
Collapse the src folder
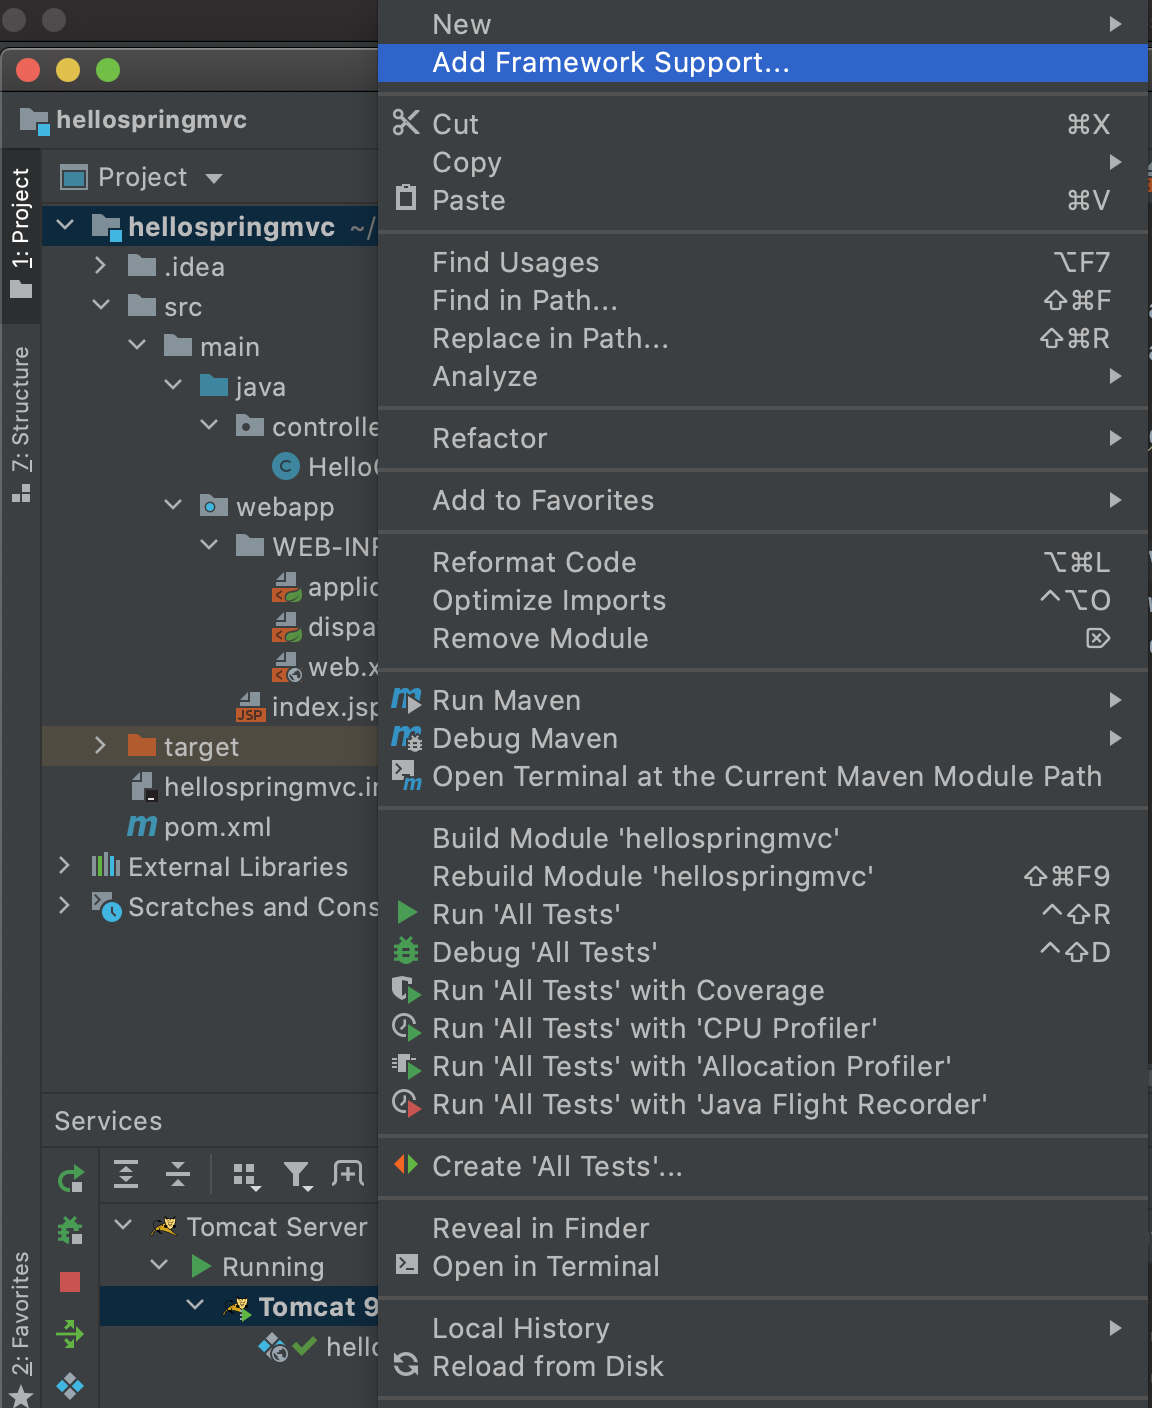coord(100,306)
